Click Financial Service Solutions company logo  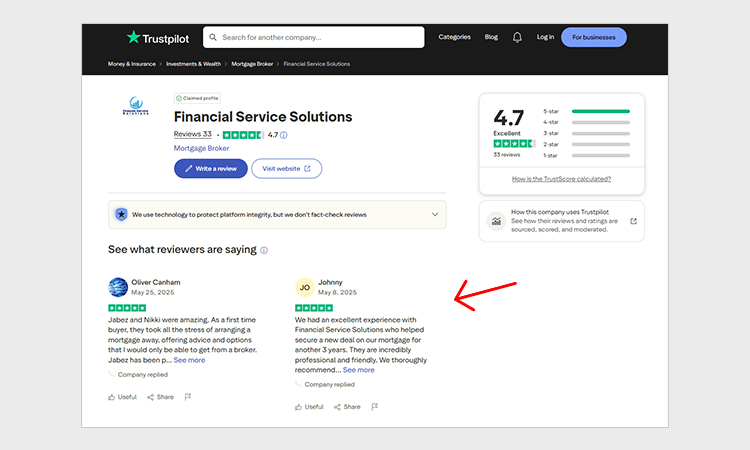(x=134, y=106)
